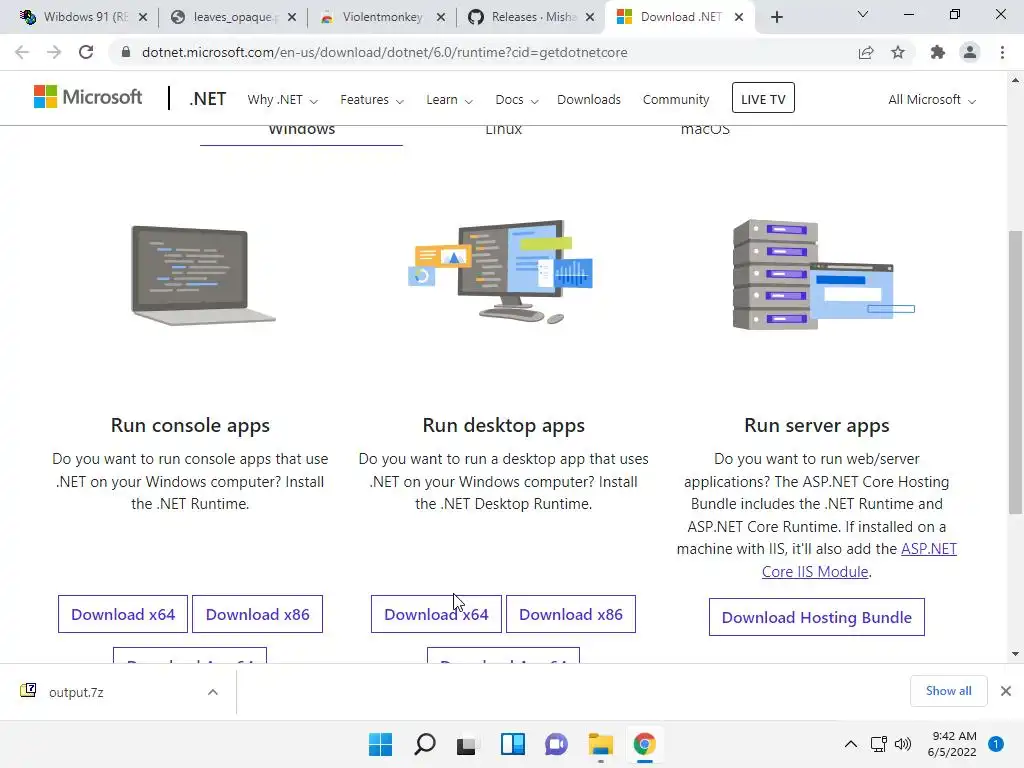The width and height of the screenshot is (1024, 768).
Task: Open the tab search chevron
Action: pyautogui.click(x=863, y=14)
